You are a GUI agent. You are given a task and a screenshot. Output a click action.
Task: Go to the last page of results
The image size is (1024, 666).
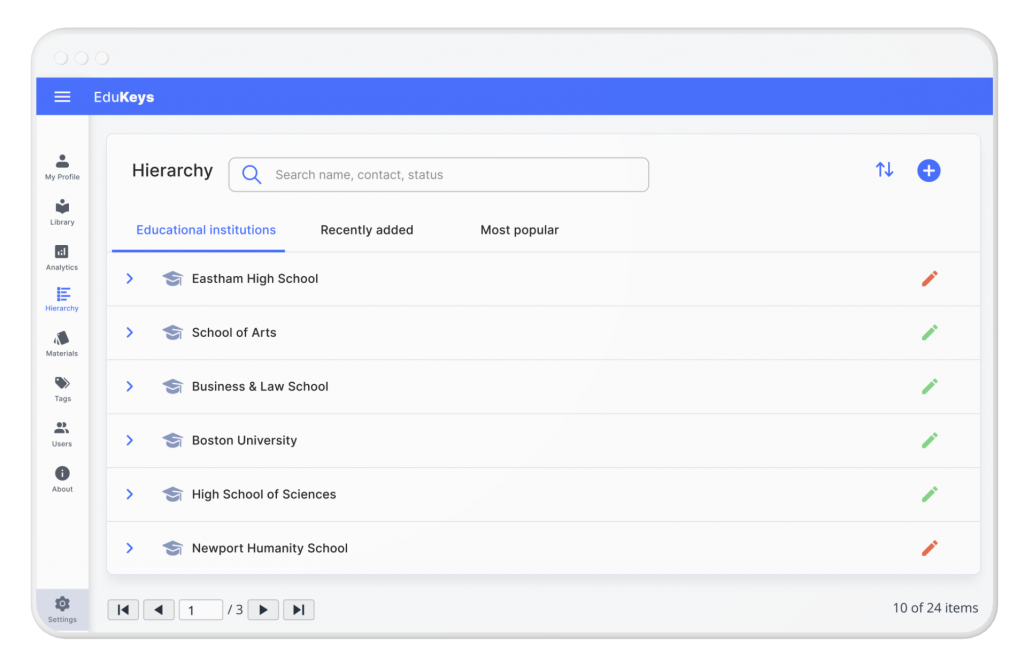[298, 609]
